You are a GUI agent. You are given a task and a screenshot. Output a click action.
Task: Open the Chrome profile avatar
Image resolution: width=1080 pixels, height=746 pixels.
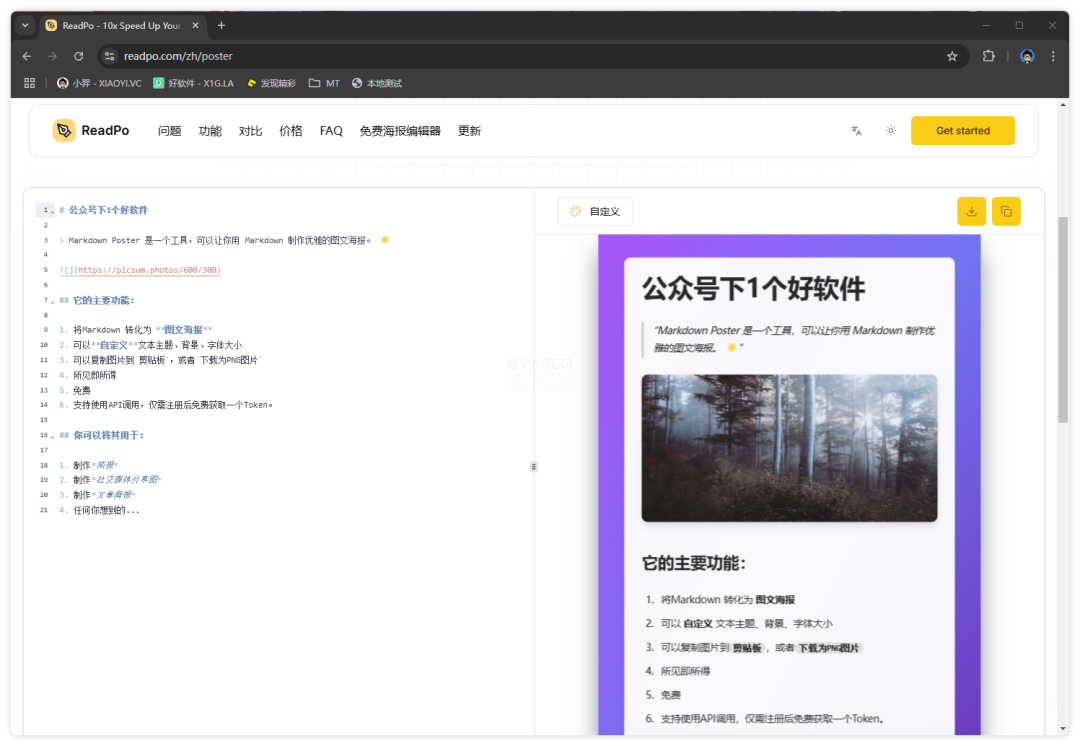1027,56
